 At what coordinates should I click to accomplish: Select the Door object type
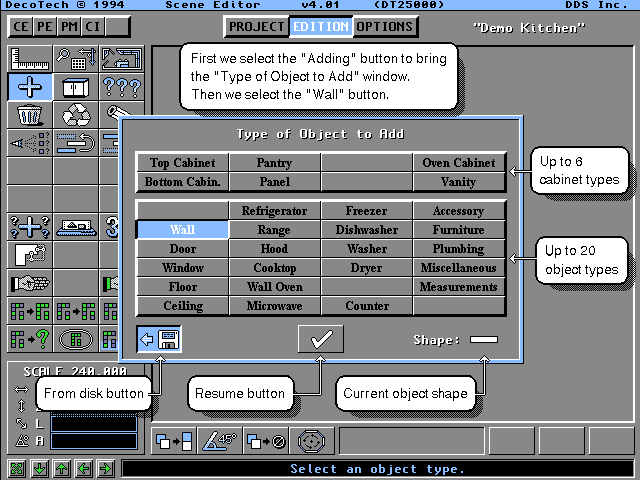point(182,249)
